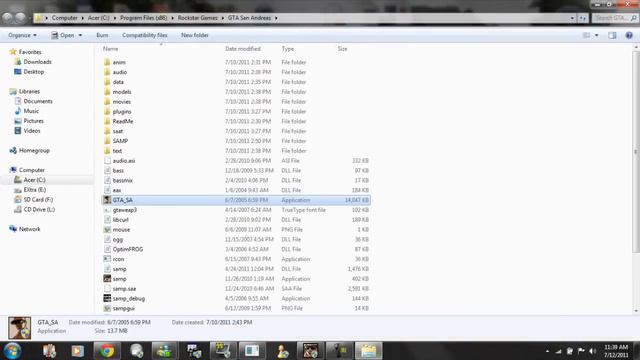The image size is (640, 360).
Task: Click the Action Center flag icon
Action: tap(581, 351)
